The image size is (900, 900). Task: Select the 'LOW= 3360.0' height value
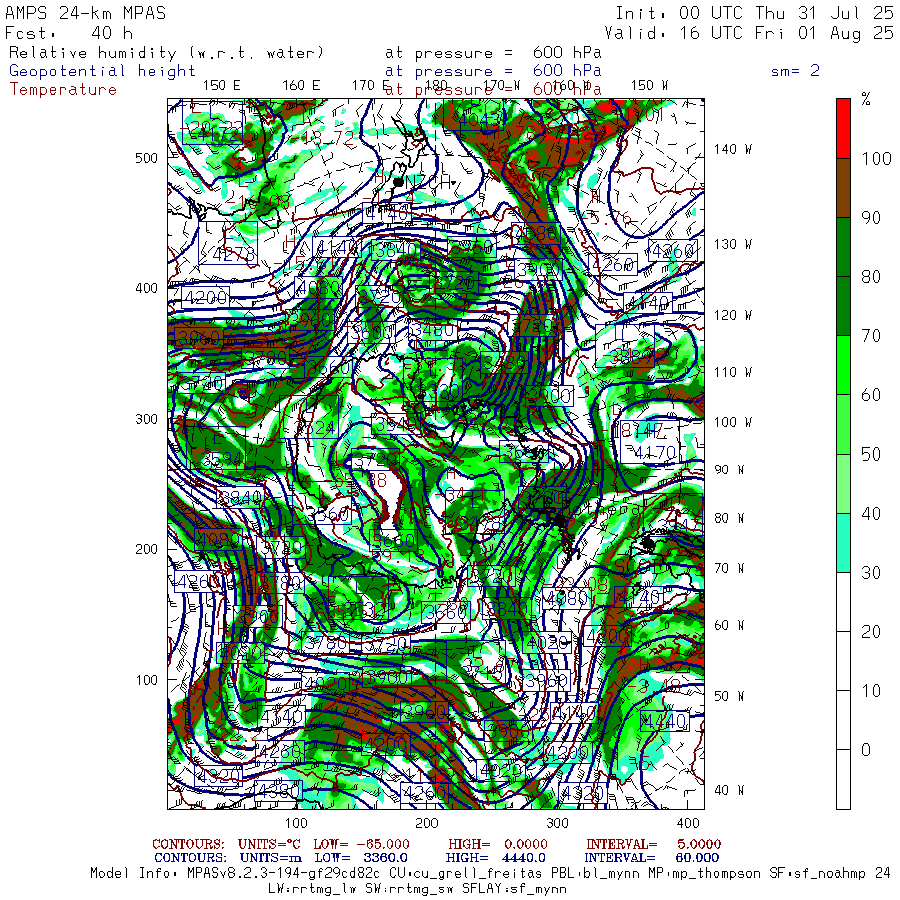[361, 858]
